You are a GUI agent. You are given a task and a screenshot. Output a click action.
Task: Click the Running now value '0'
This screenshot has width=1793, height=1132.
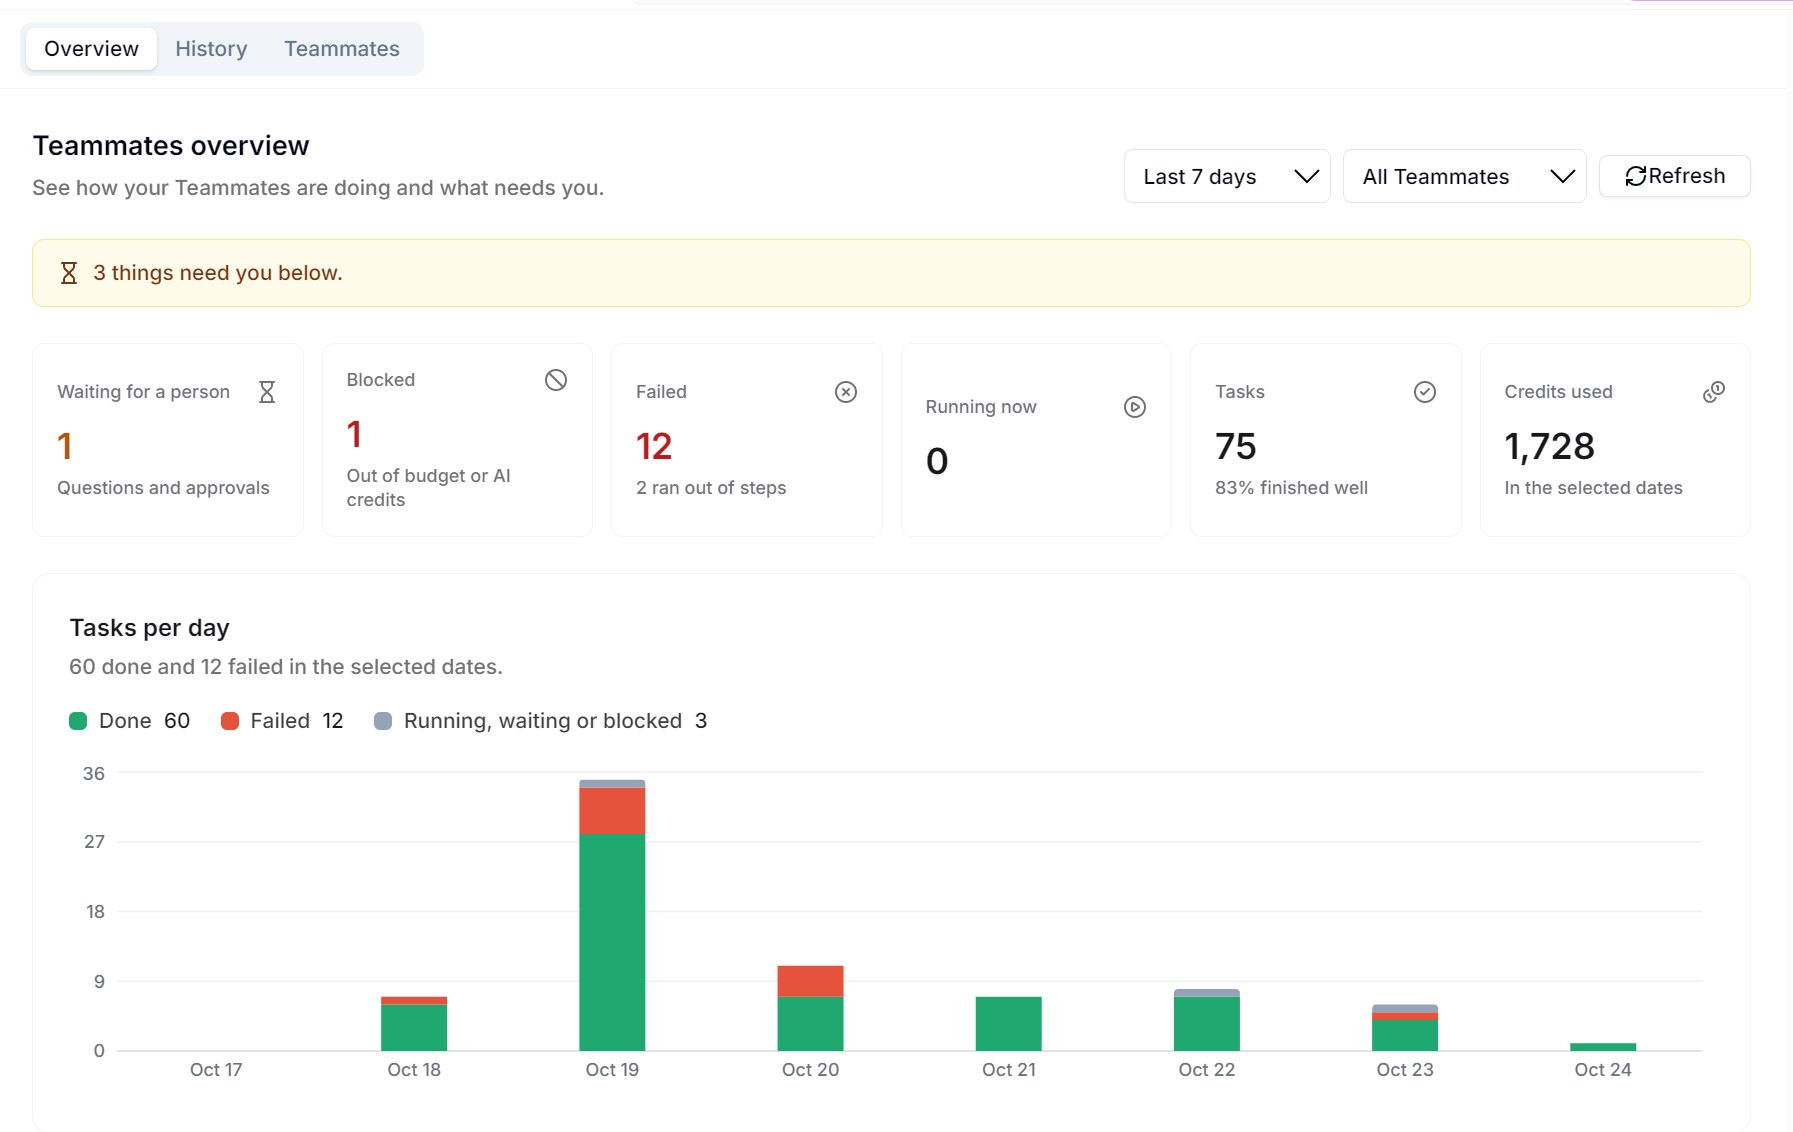[x=937, y=461]
